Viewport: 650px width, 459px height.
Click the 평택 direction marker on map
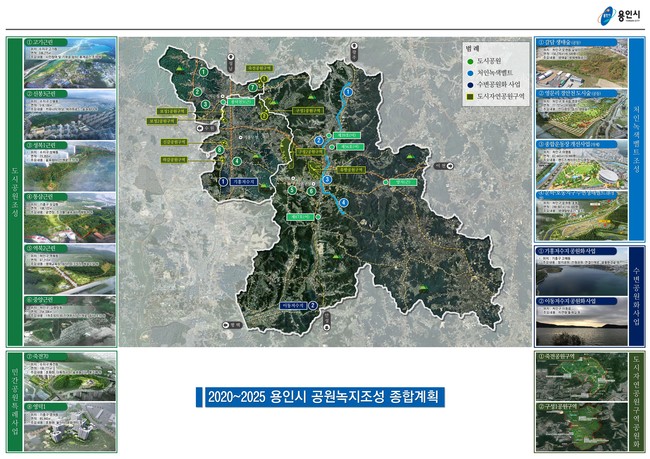232,325
